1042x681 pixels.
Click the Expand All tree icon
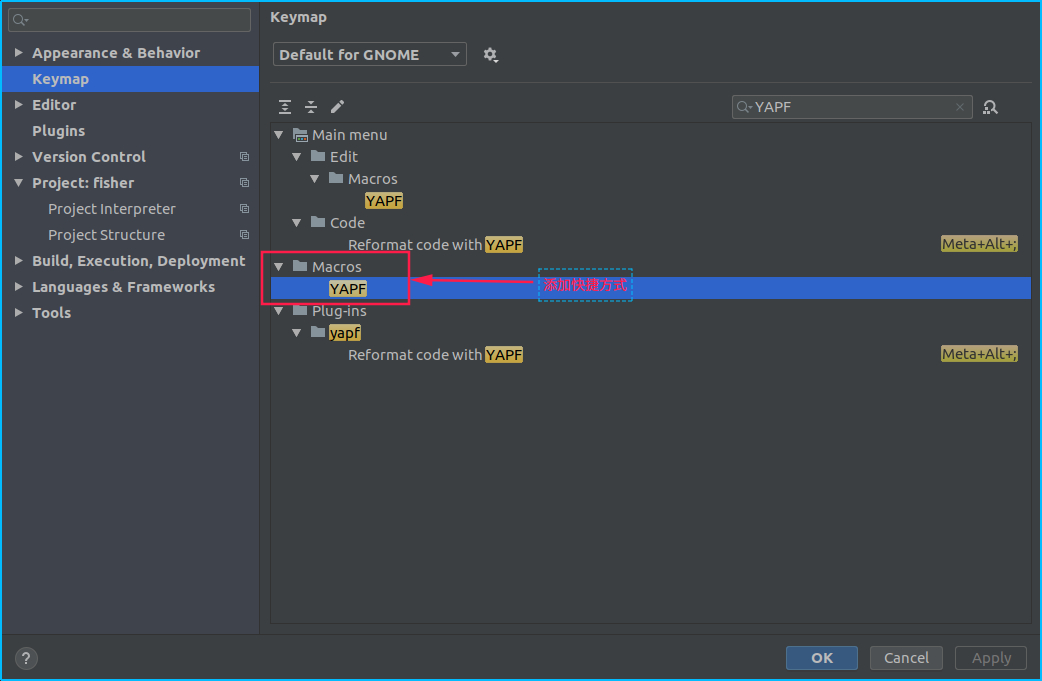285,106
